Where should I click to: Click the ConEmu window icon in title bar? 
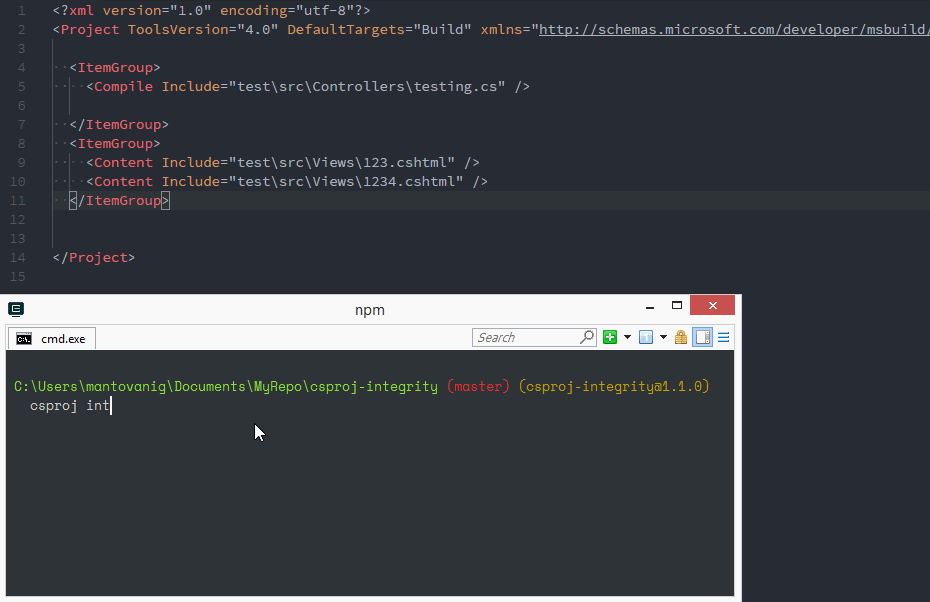click(16, 310)
